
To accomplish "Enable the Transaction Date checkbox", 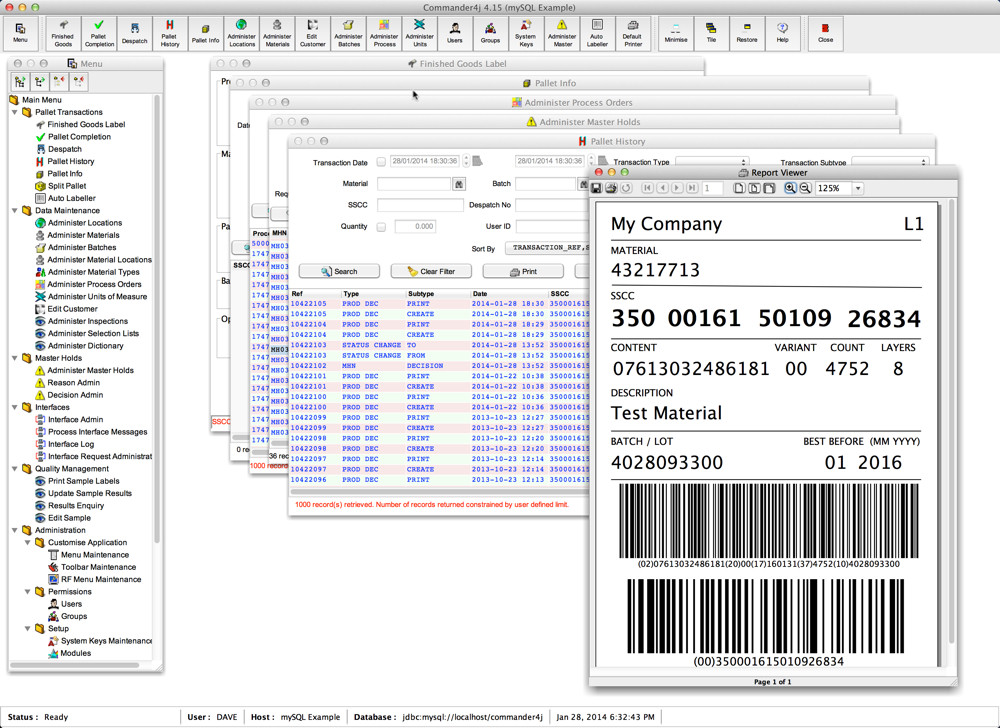I will click(x=381, y=162).
